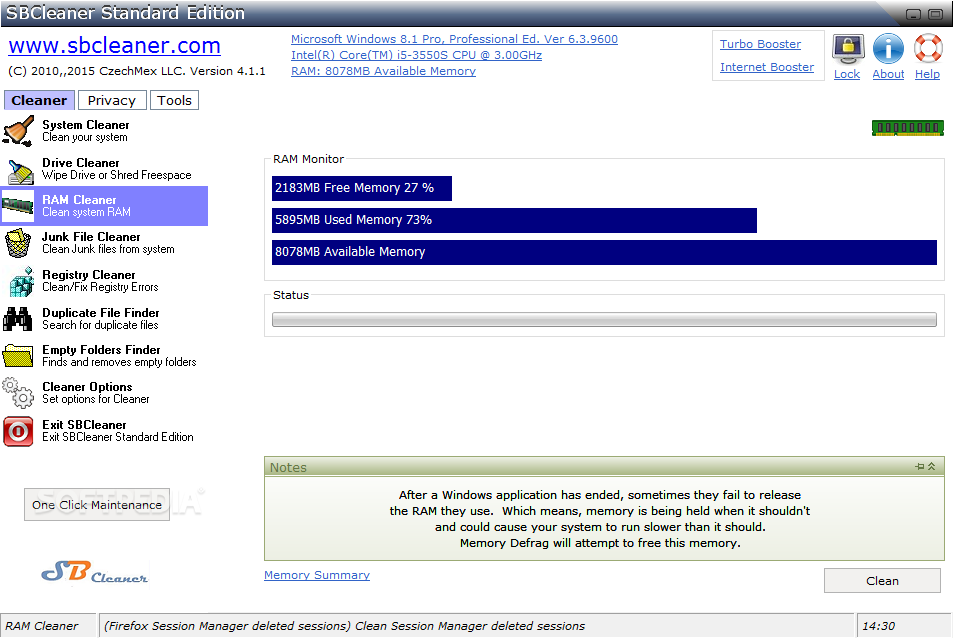This screenshot has height=638, width=953.
Task: Click the System Cleaner broom icon
Action: point(18,131)
